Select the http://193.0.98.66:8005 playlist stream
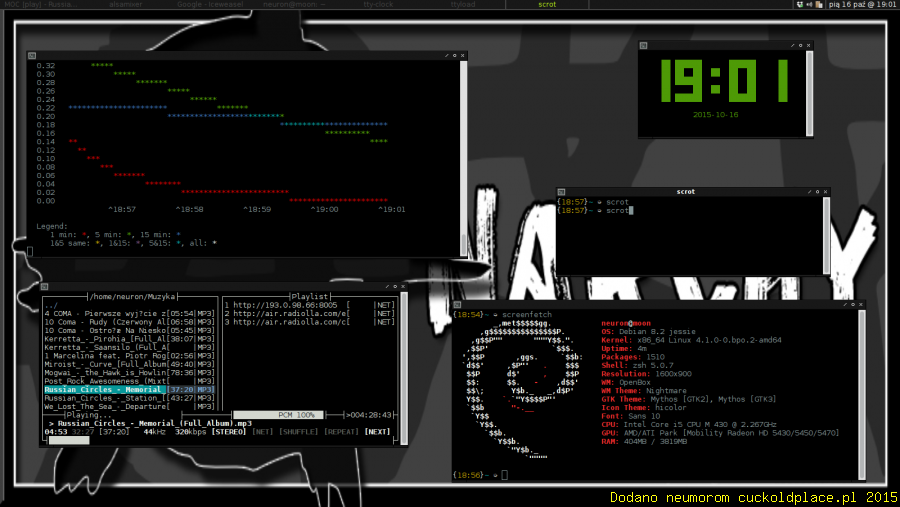The image size is (900, 507). pyautogui.click(x=290, y=305)
